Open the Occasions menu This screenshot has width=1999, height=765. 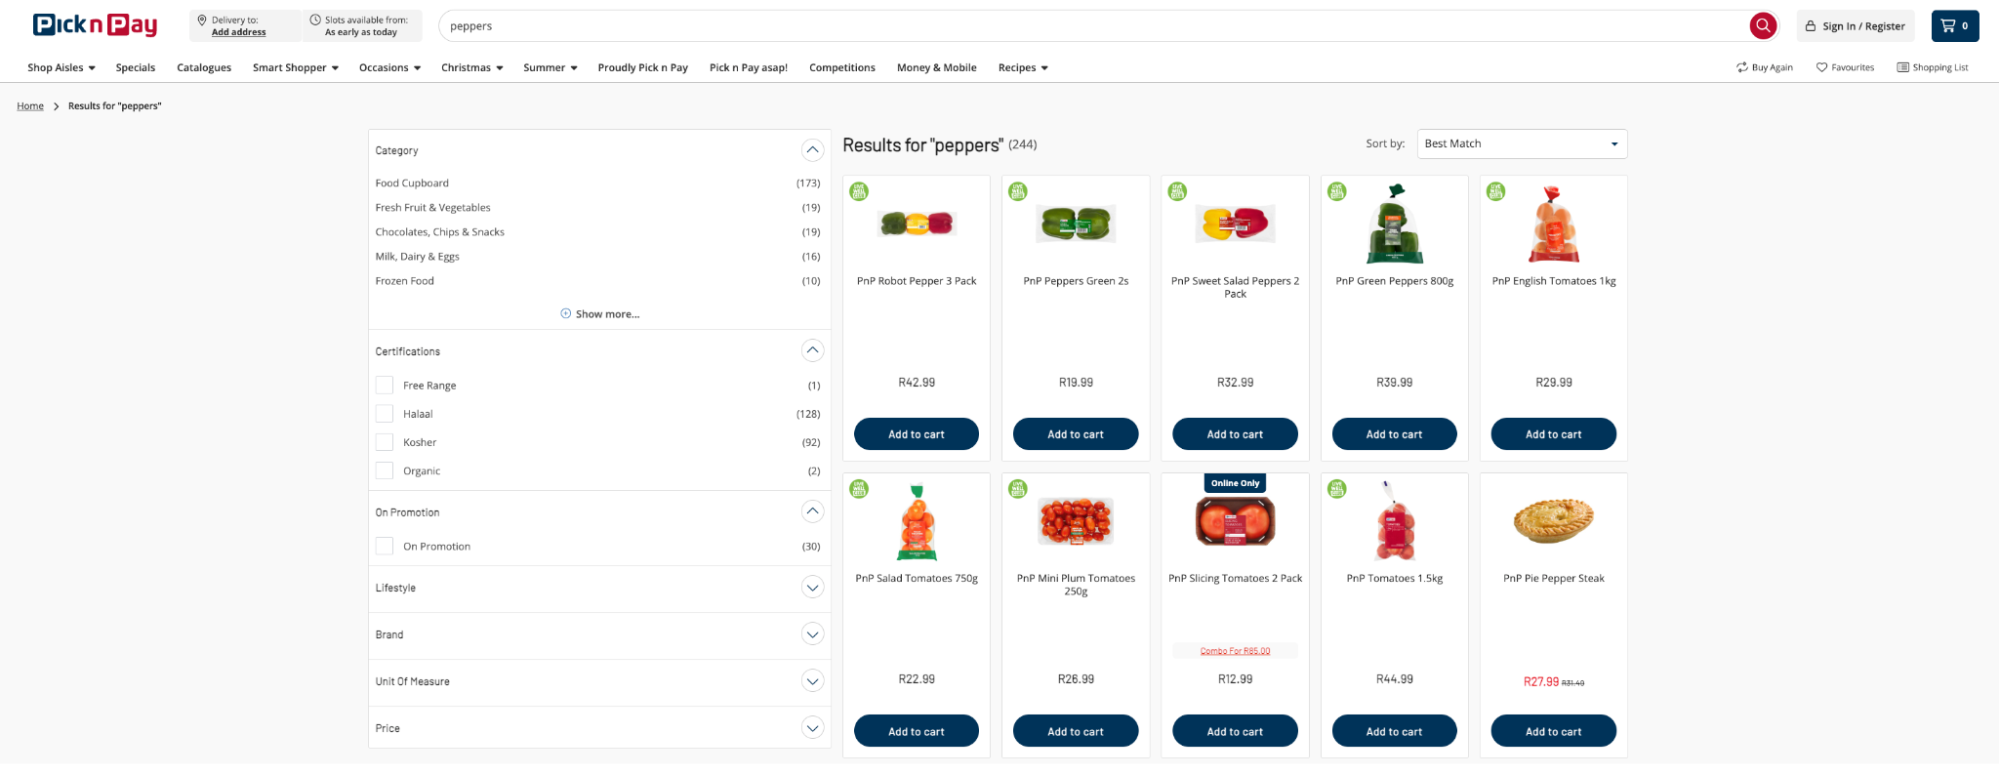[390, 68]
